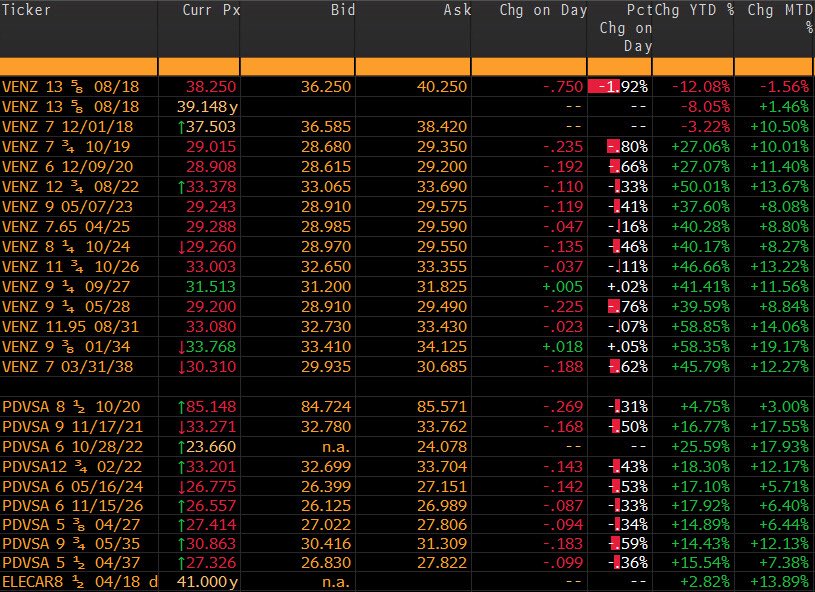815x592 pixels.
Task: Sort by the Ticker column header
Action: tap(26, 10)
